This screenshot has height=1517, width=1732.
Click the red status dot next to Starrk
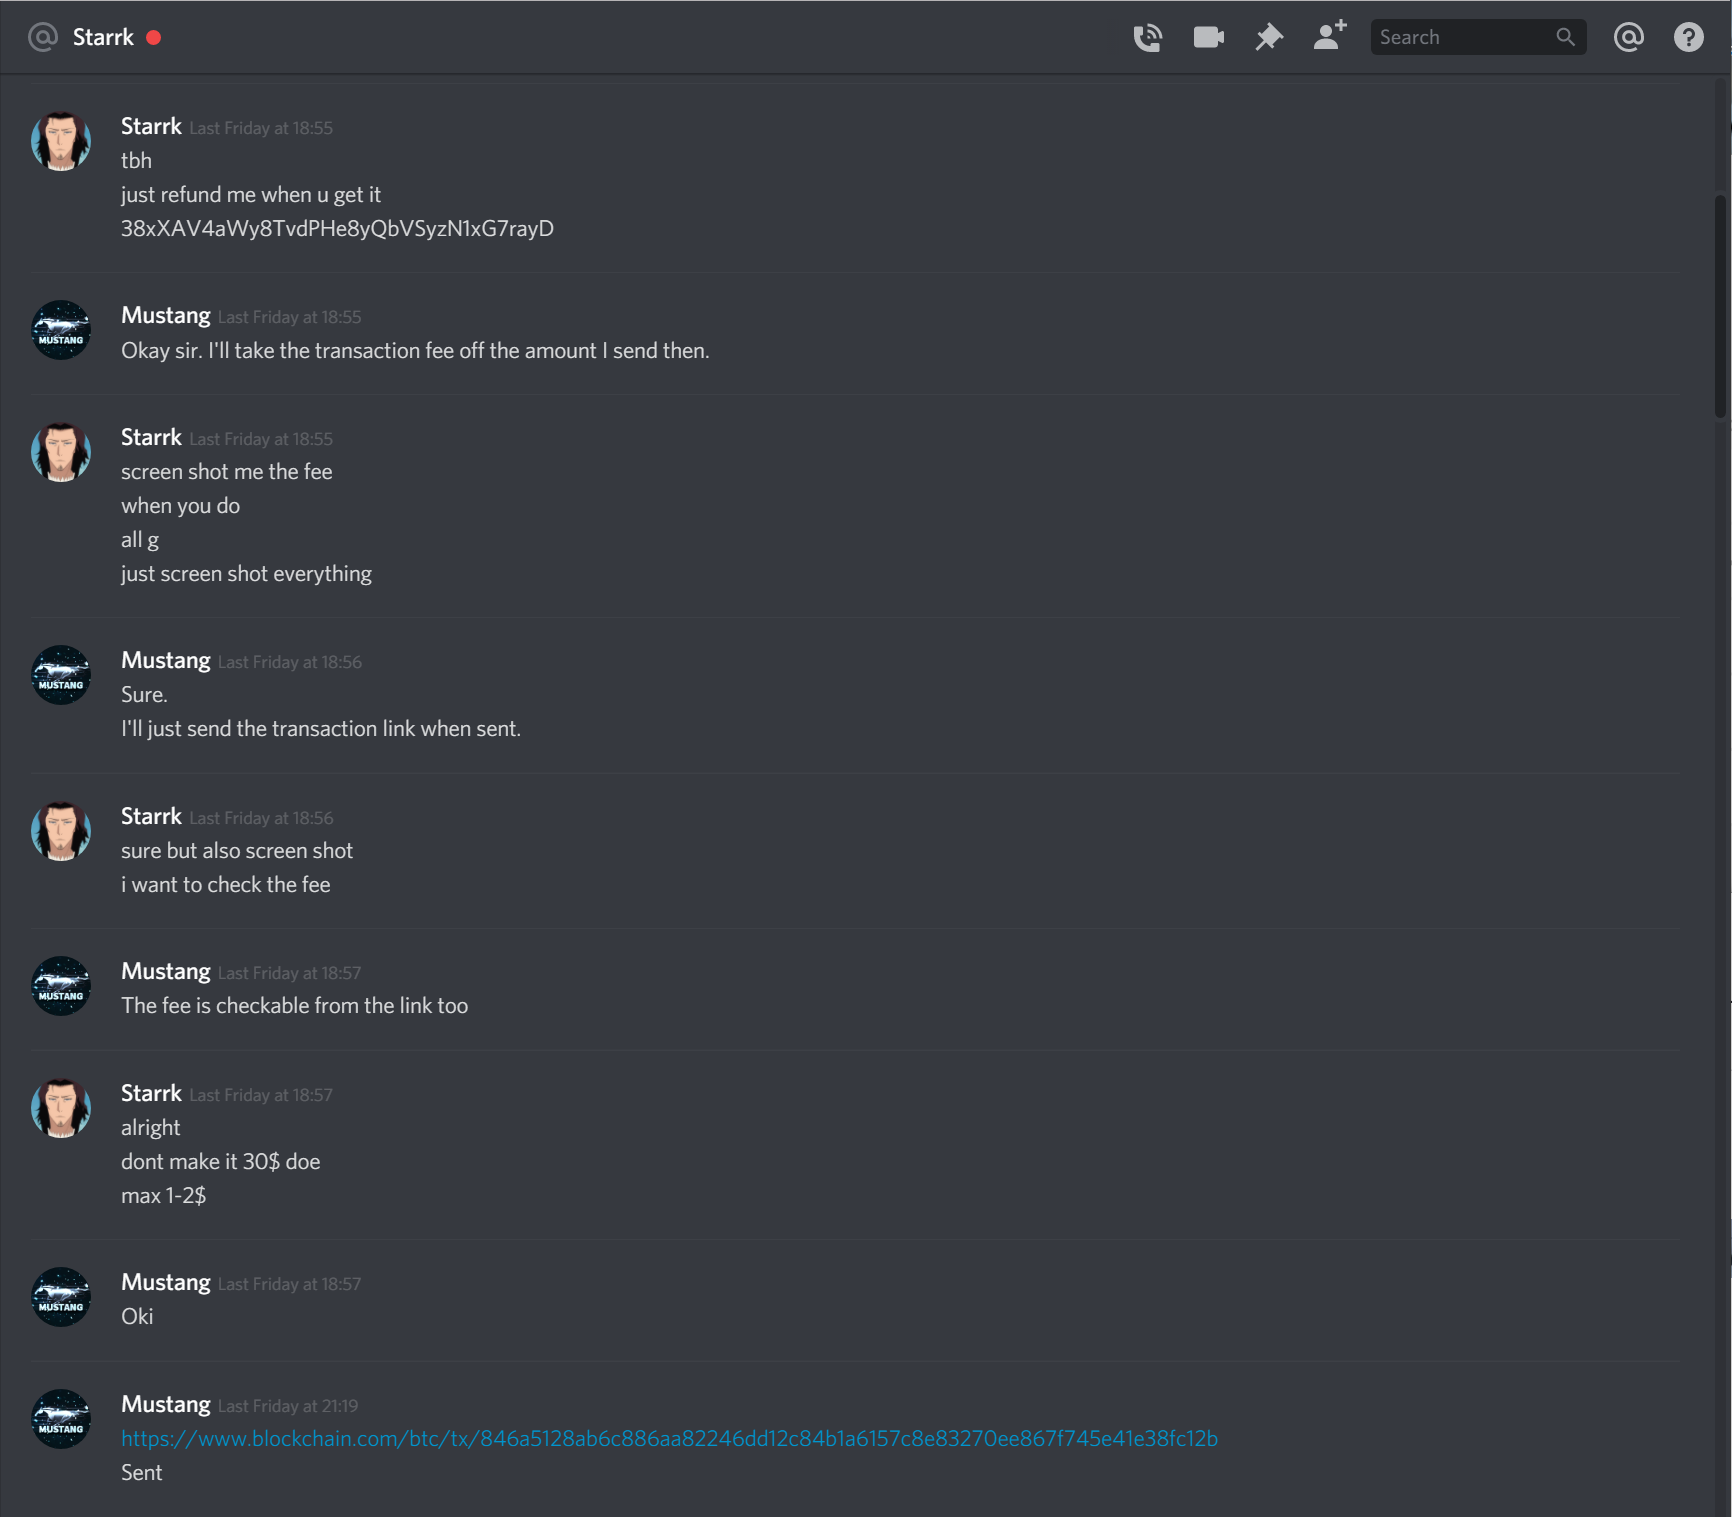click(153, 37)
